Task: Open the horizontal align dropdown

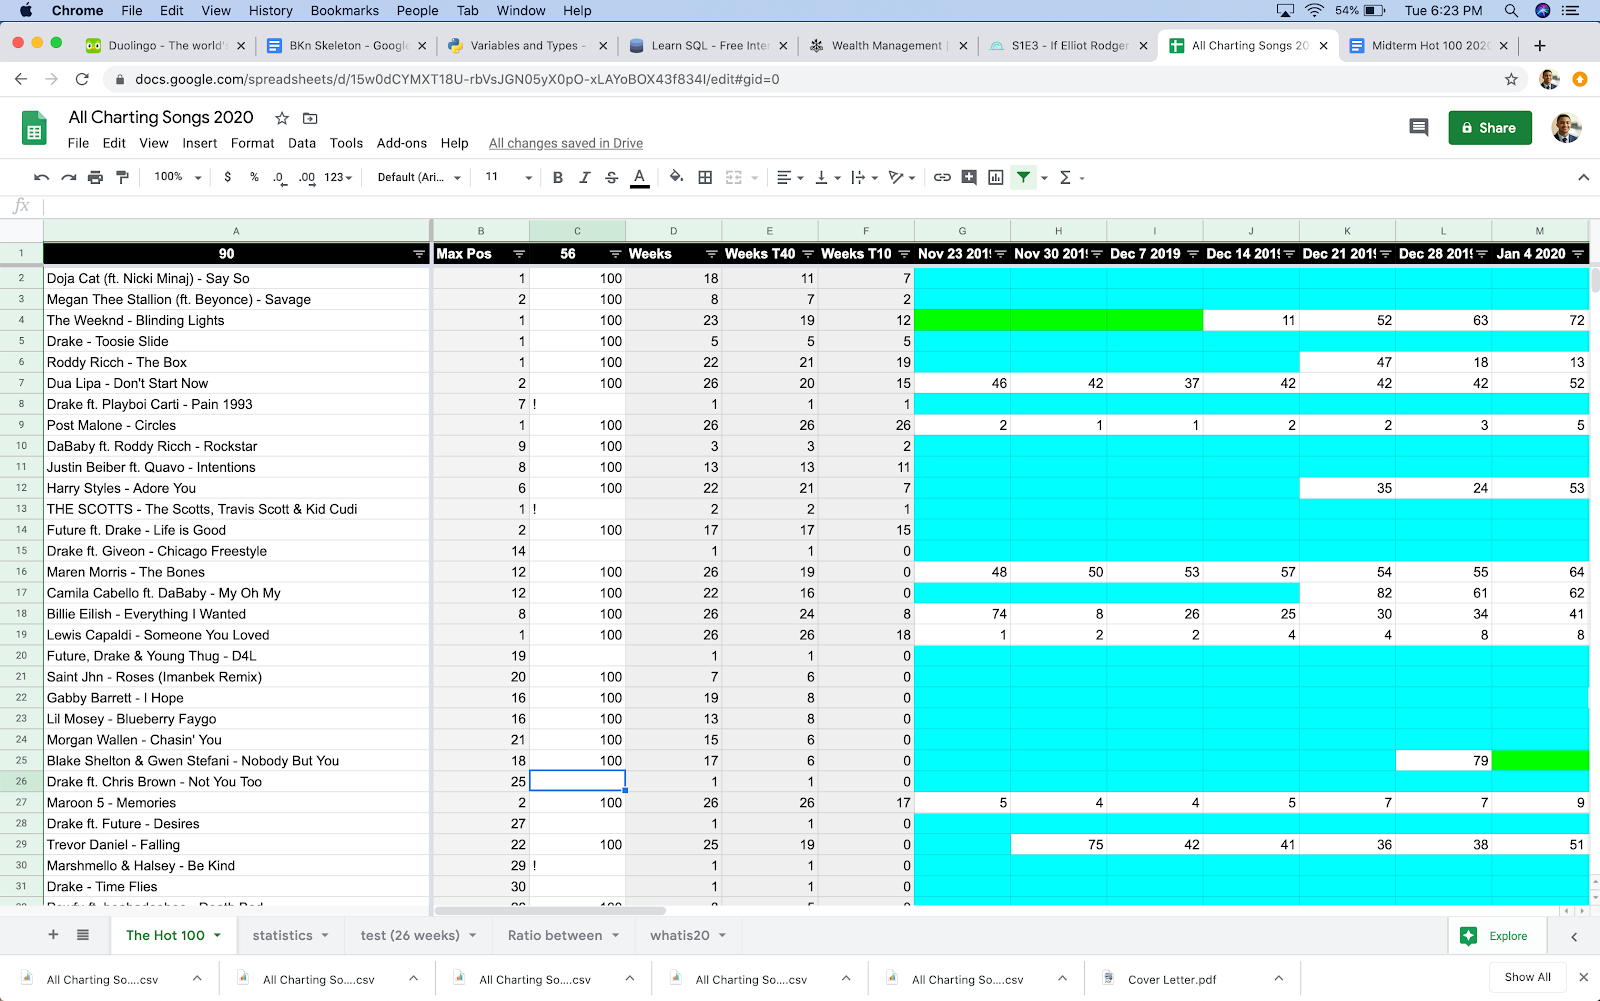Action: [790, 177]
